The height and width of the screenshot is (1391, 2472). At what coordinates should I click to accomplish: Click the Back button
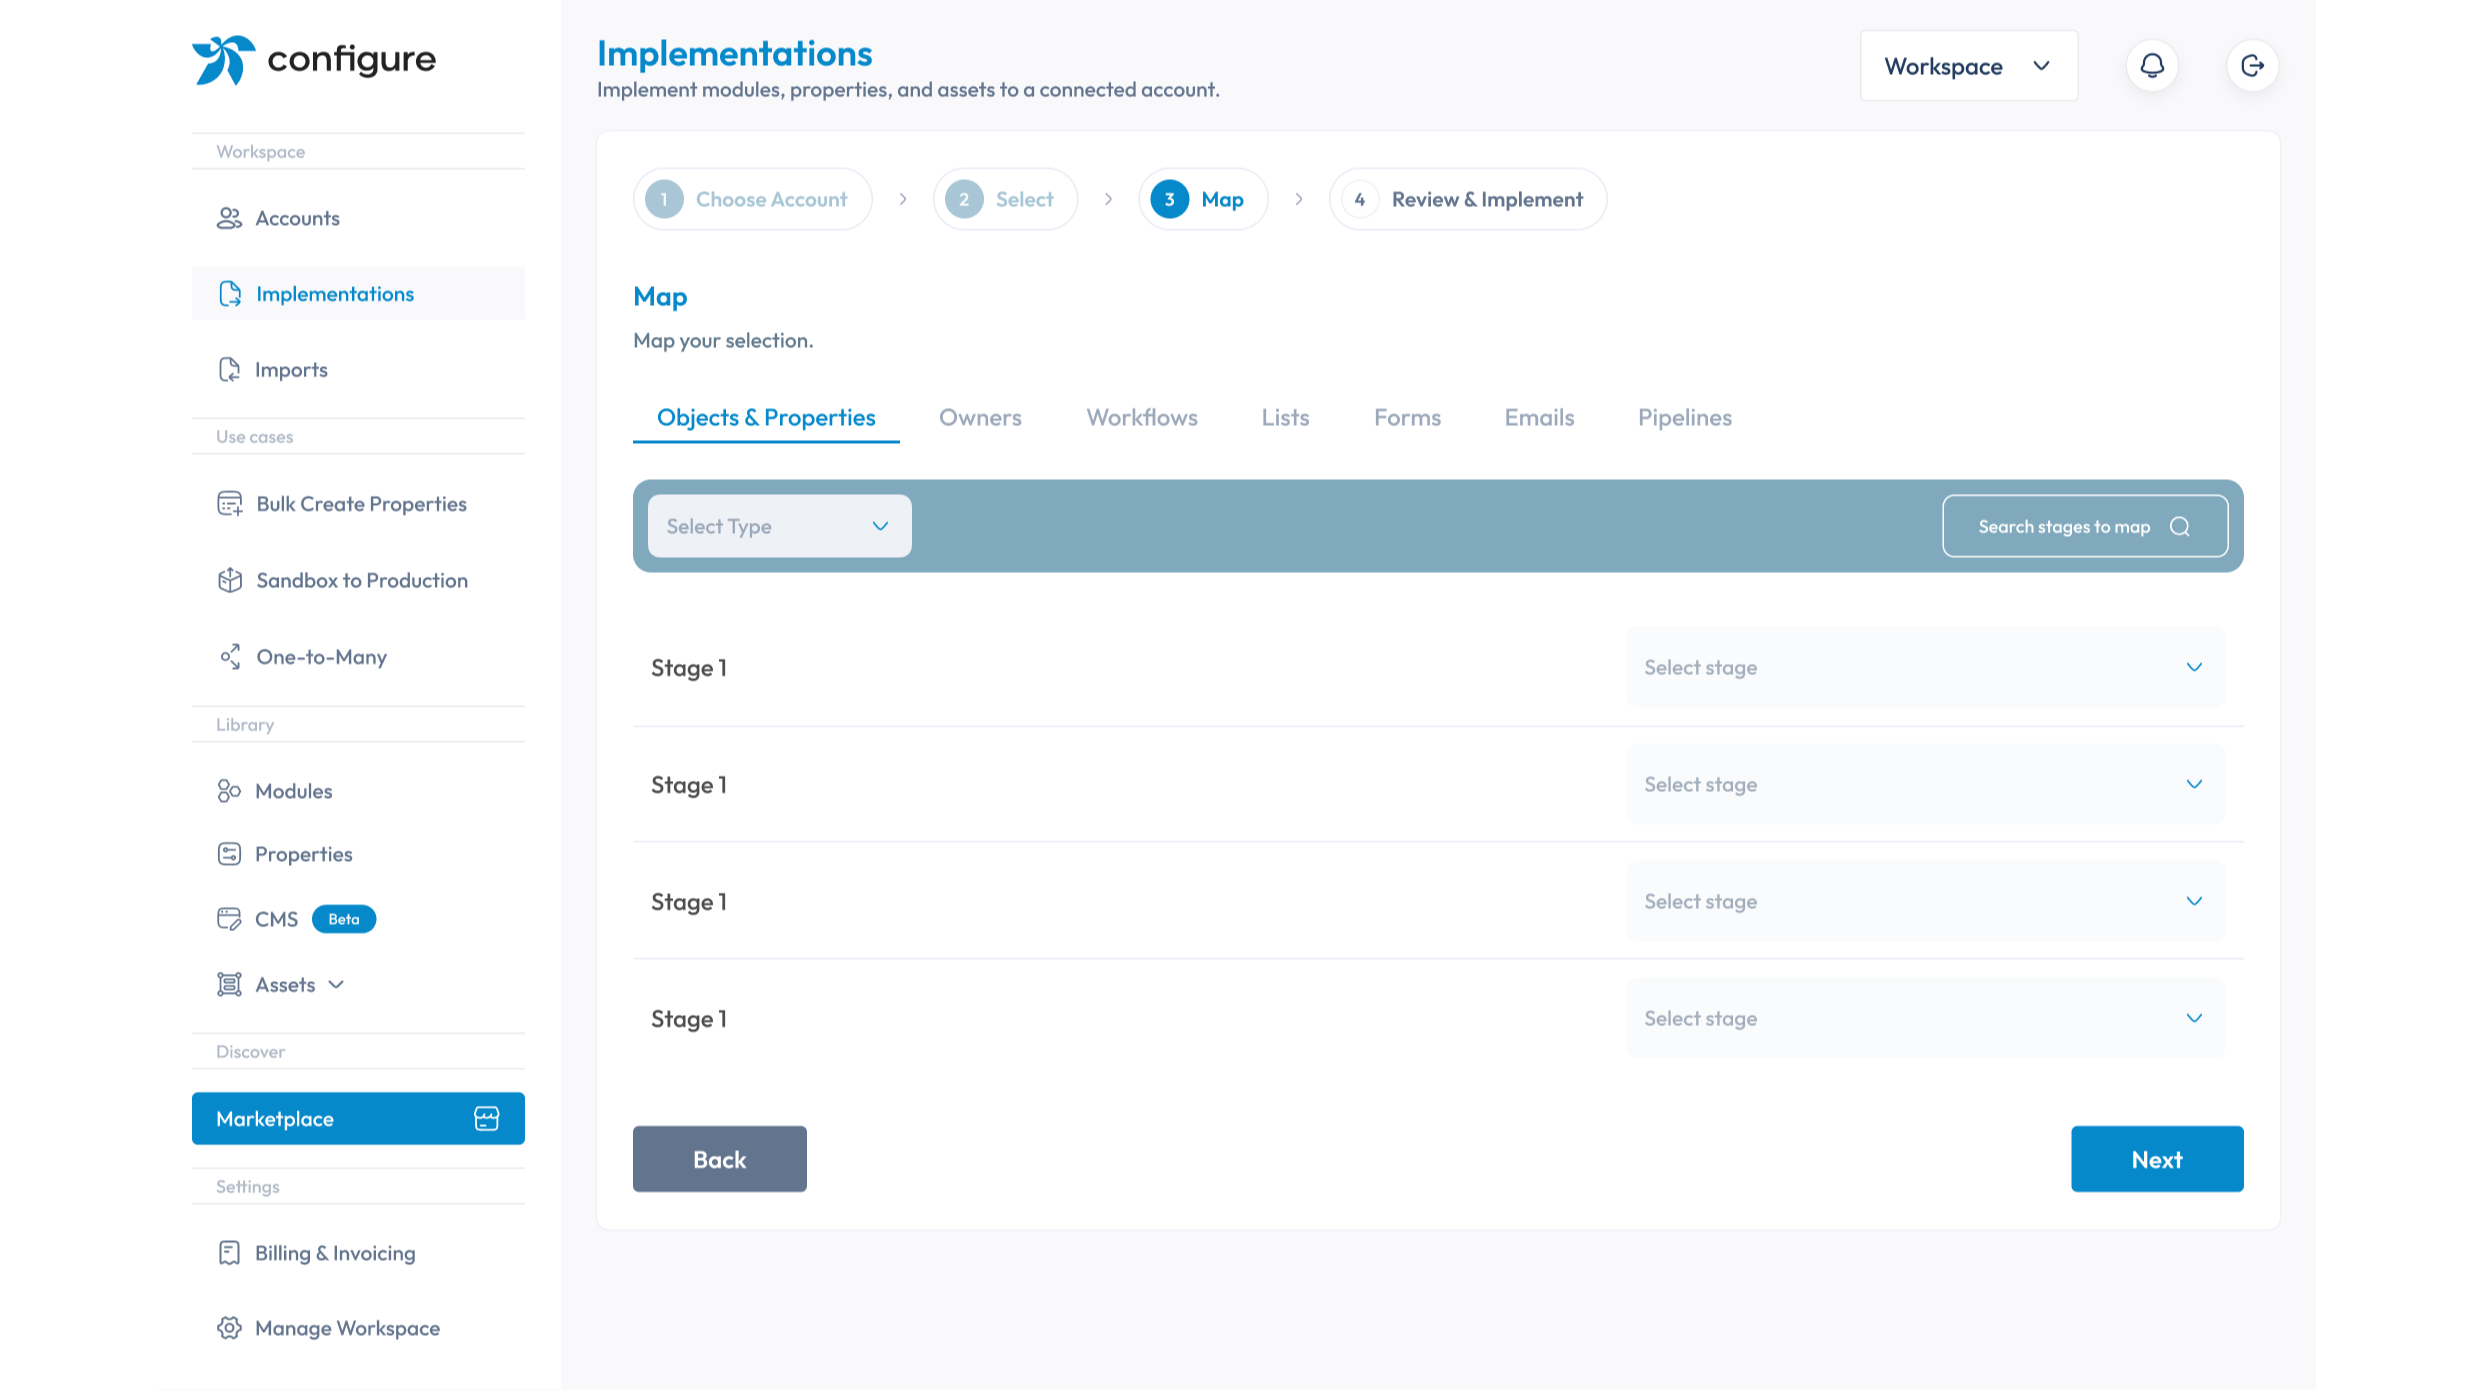click(719, 1159)
